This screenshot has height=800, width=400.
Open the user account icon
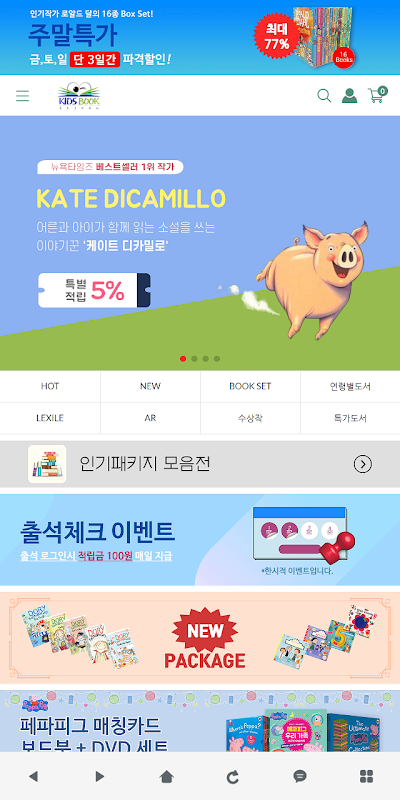[349, 95]
